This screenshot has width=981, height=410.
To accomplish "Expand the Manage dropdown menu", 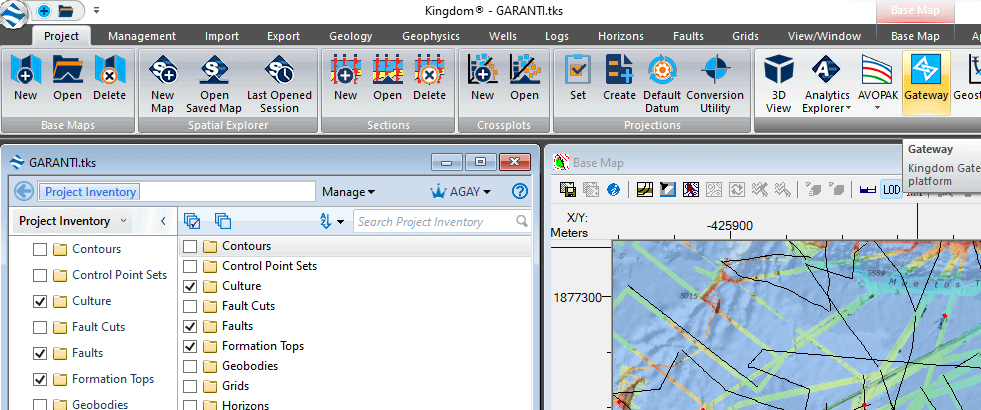I will pyautogui.click(x=349, y=192).
